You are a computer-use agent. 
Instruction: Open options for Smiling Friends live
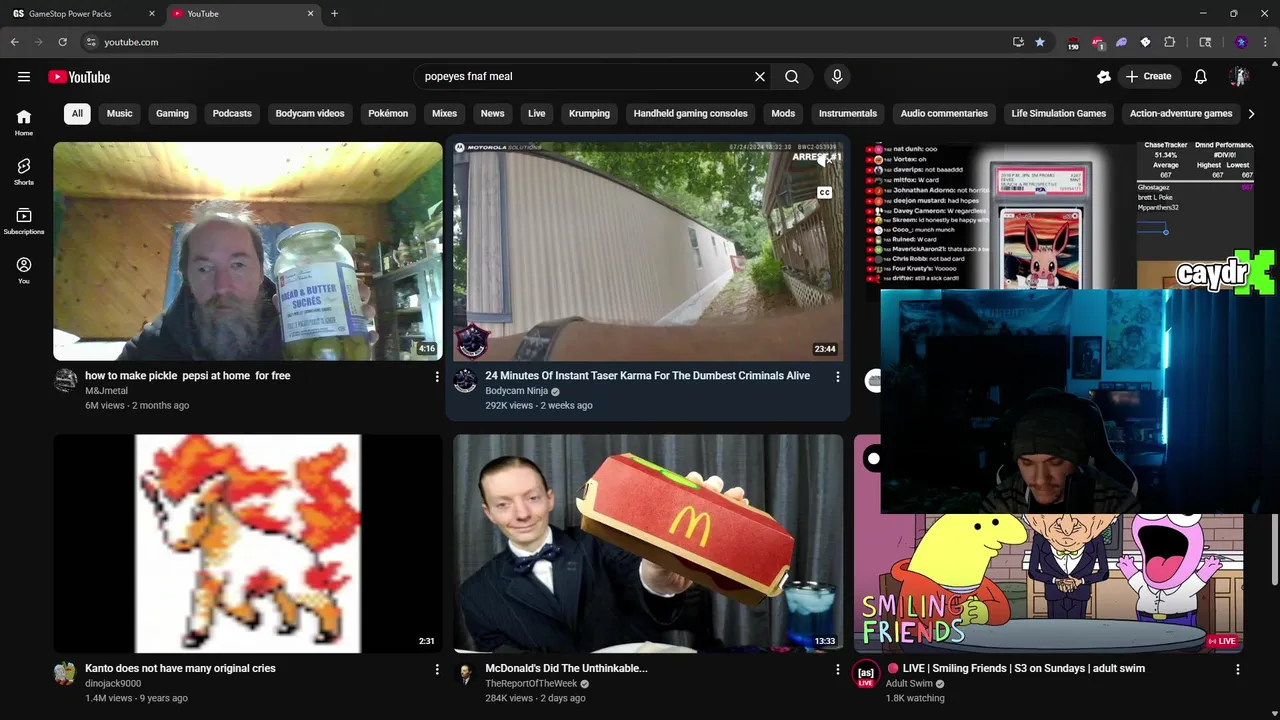coord(1238,669)
